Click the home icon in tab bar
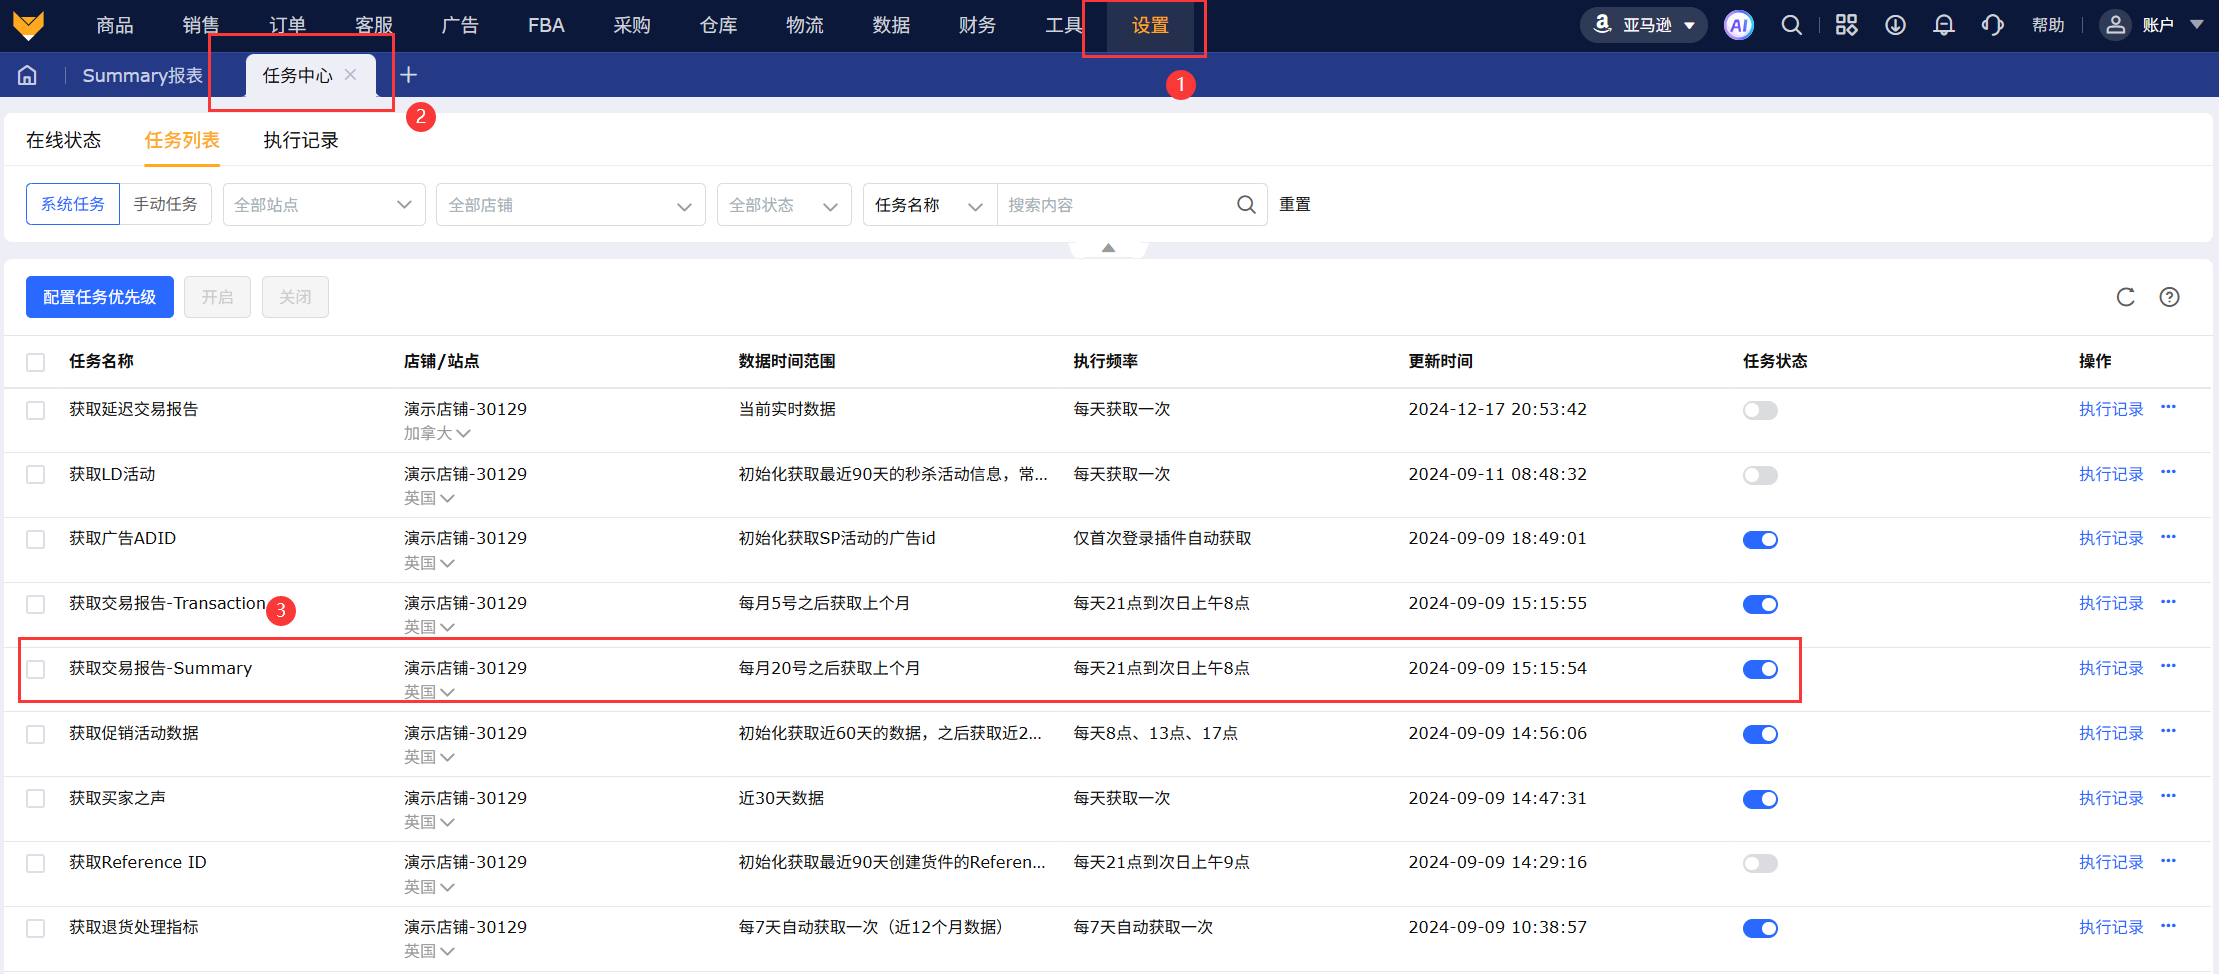The image size is (2219, 974). pyautogui.click(x=28, y=75)
